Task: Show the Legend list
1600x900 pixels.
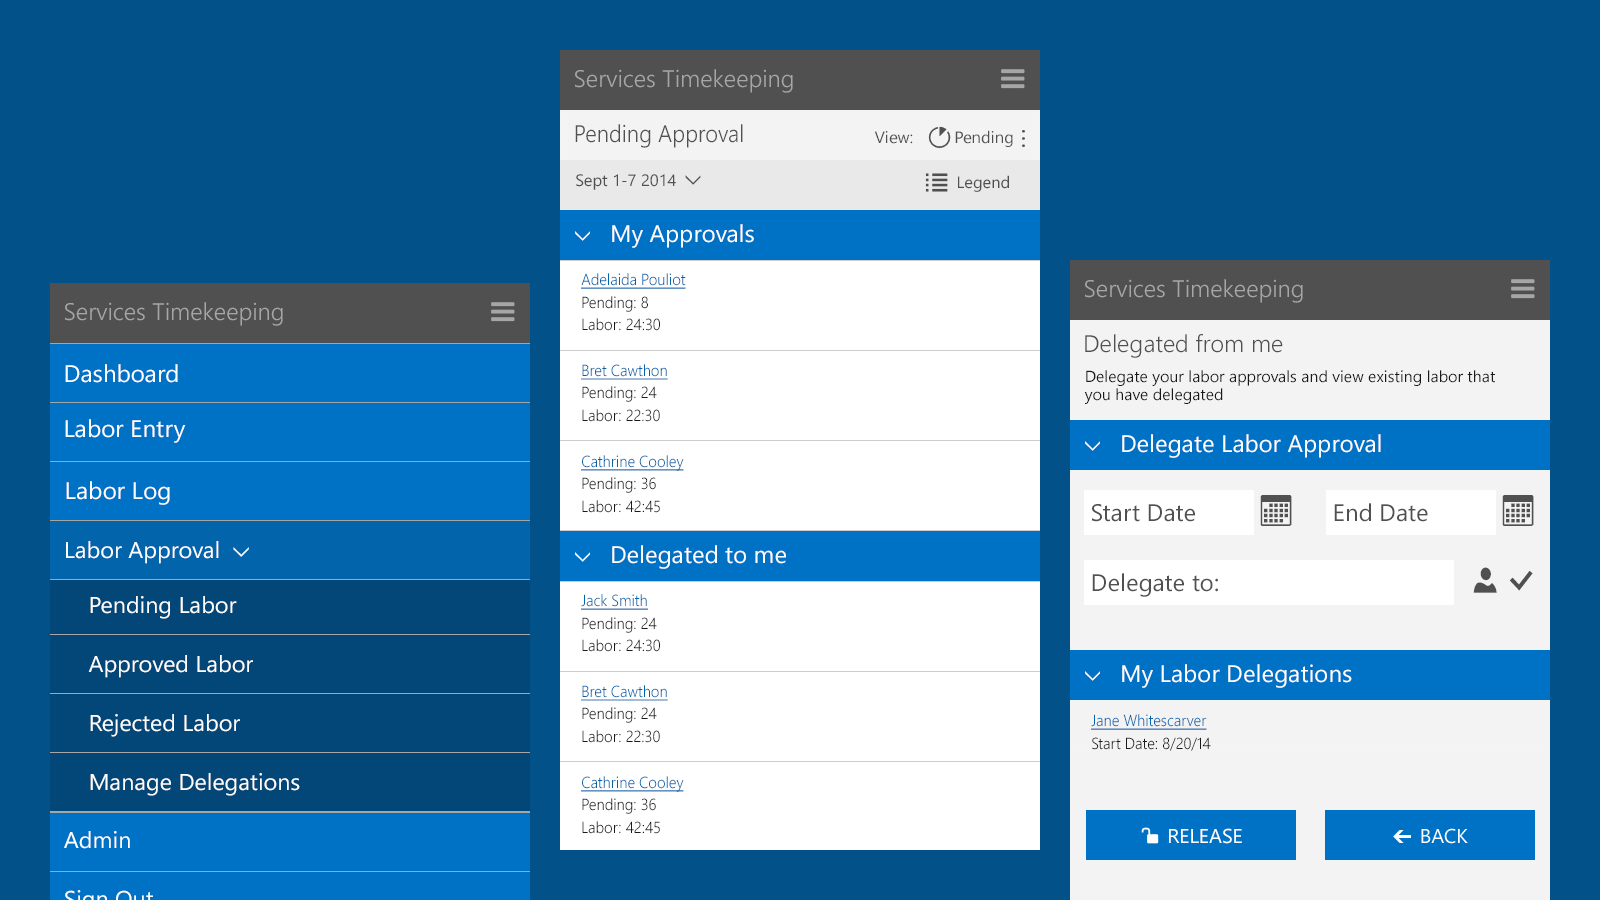Action: point(967,182)
